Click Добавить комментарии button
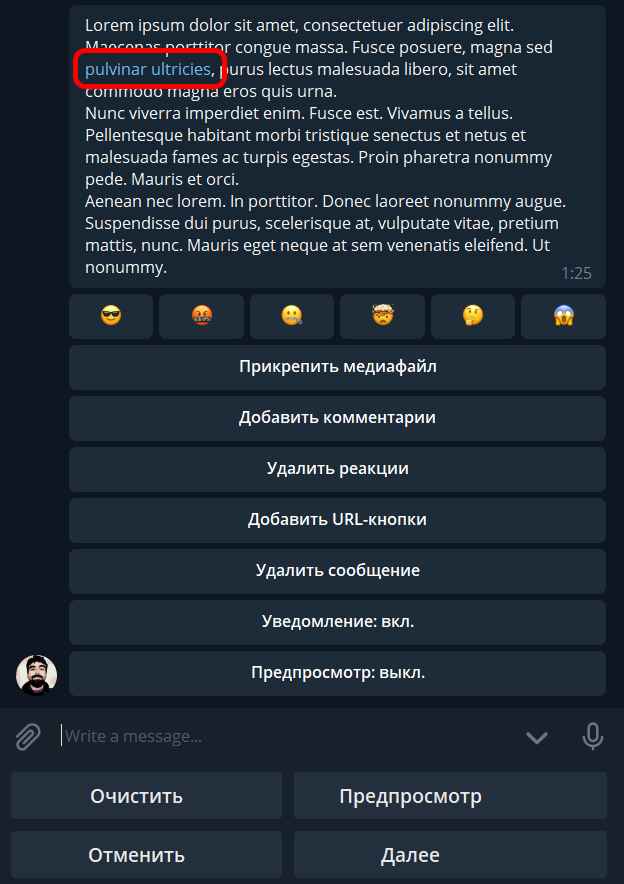This screenshot has width=624, height=884. coord(338,418)
